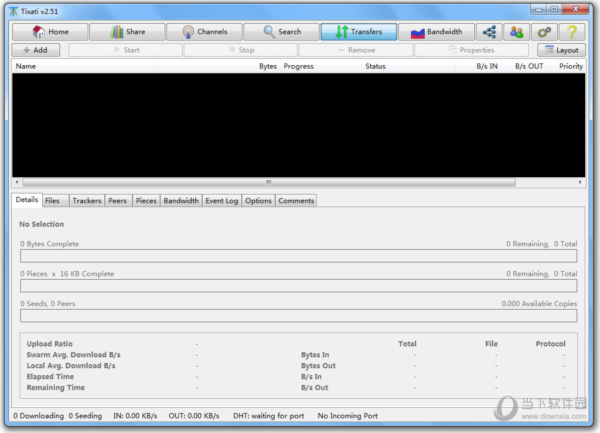Click the Stop transfer button

(241, 50)
